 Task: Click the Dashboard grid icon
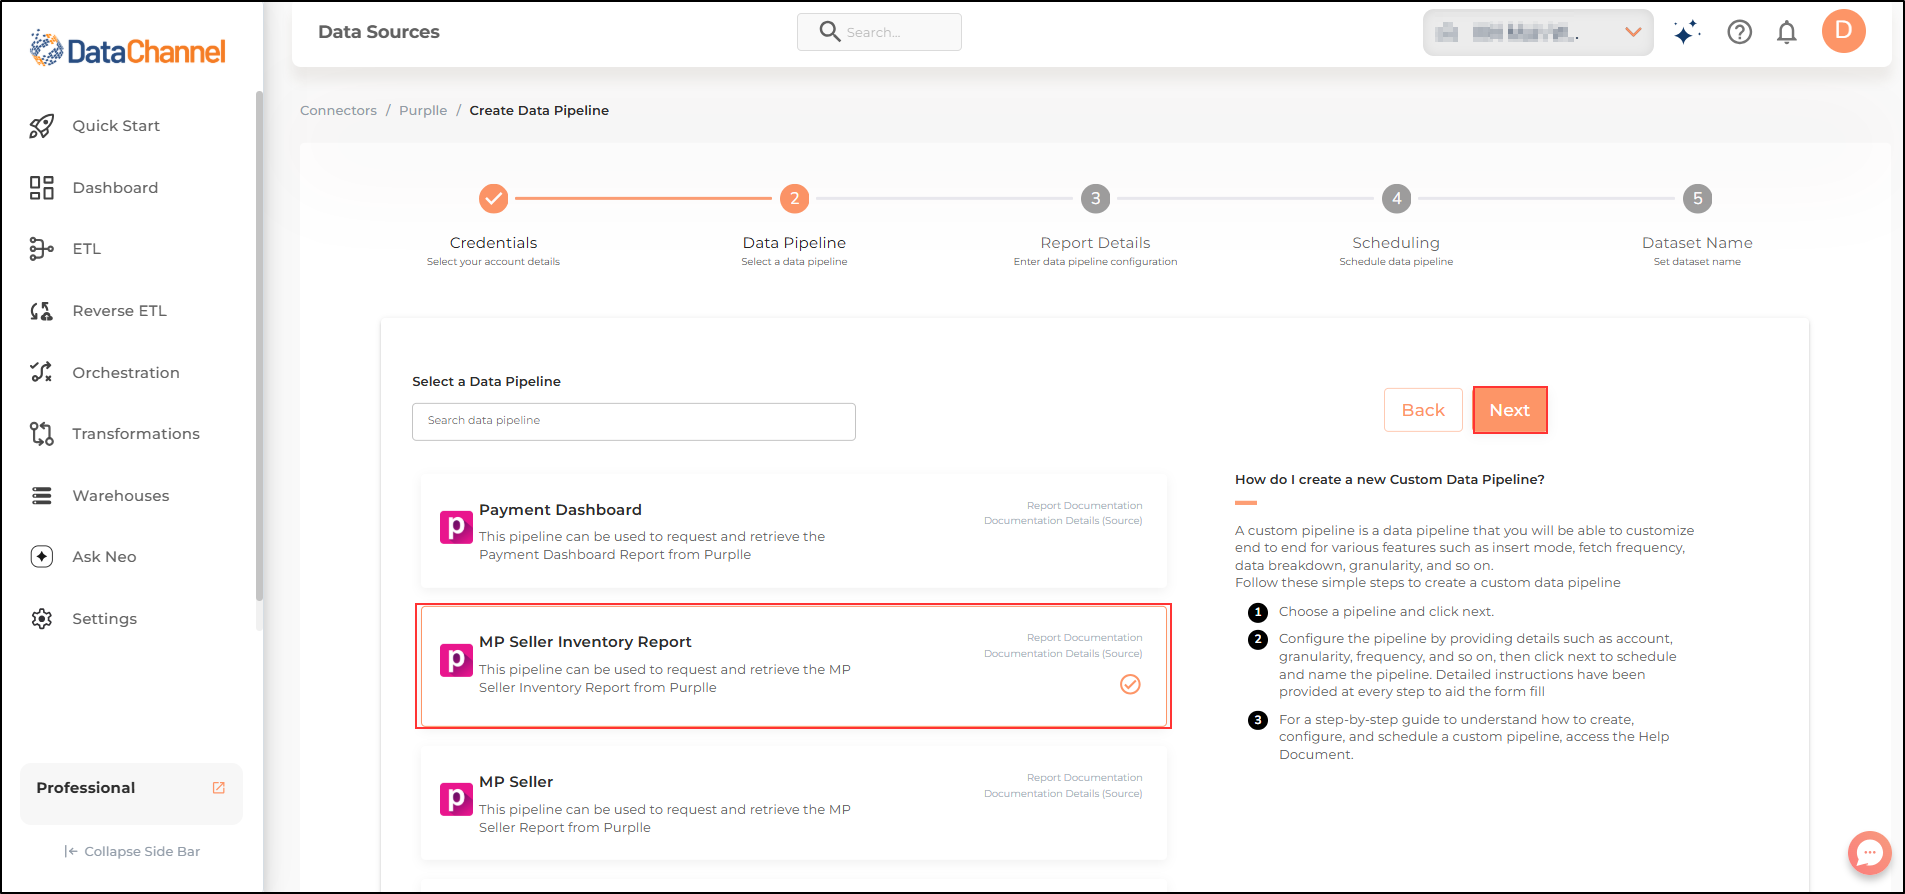(41, 188)
